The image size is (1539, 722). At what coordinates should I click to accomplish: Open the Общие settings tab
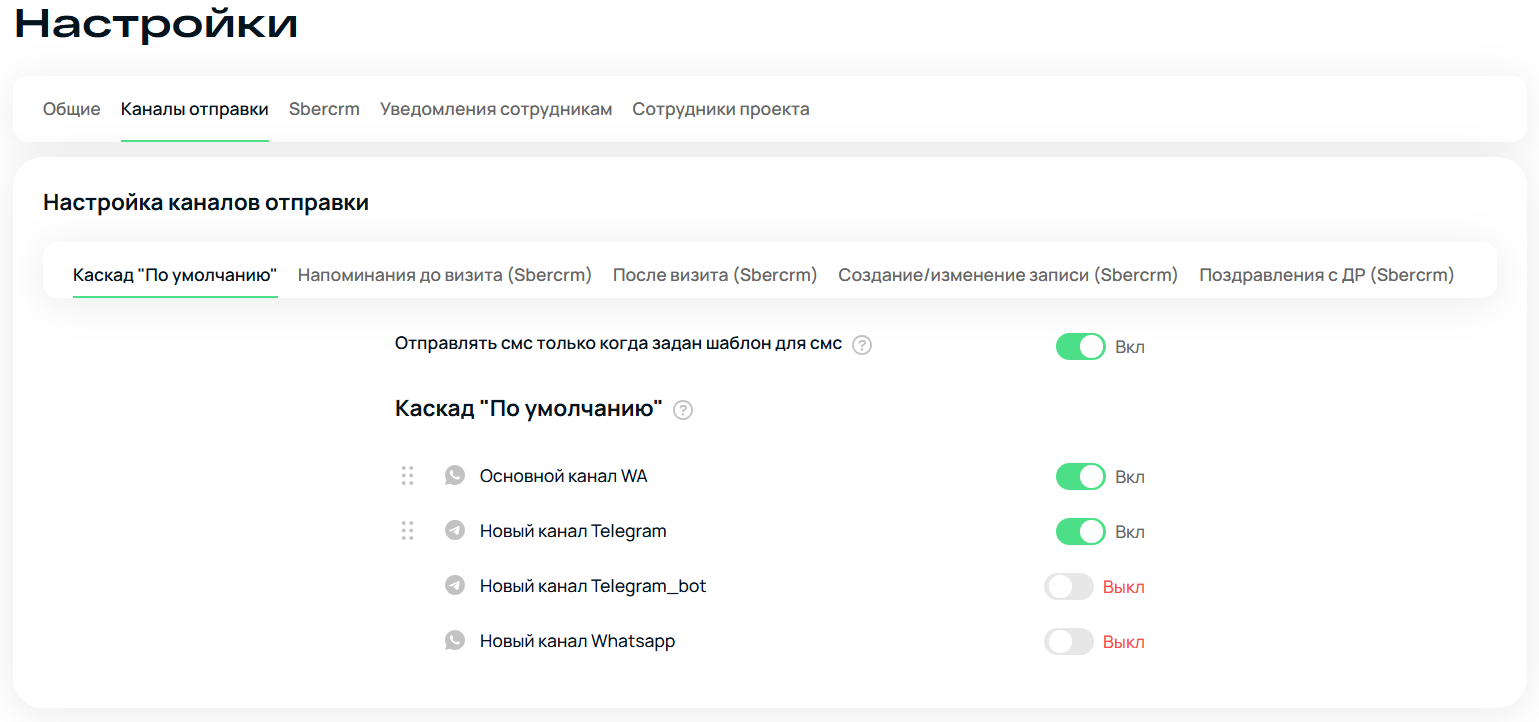71,109
